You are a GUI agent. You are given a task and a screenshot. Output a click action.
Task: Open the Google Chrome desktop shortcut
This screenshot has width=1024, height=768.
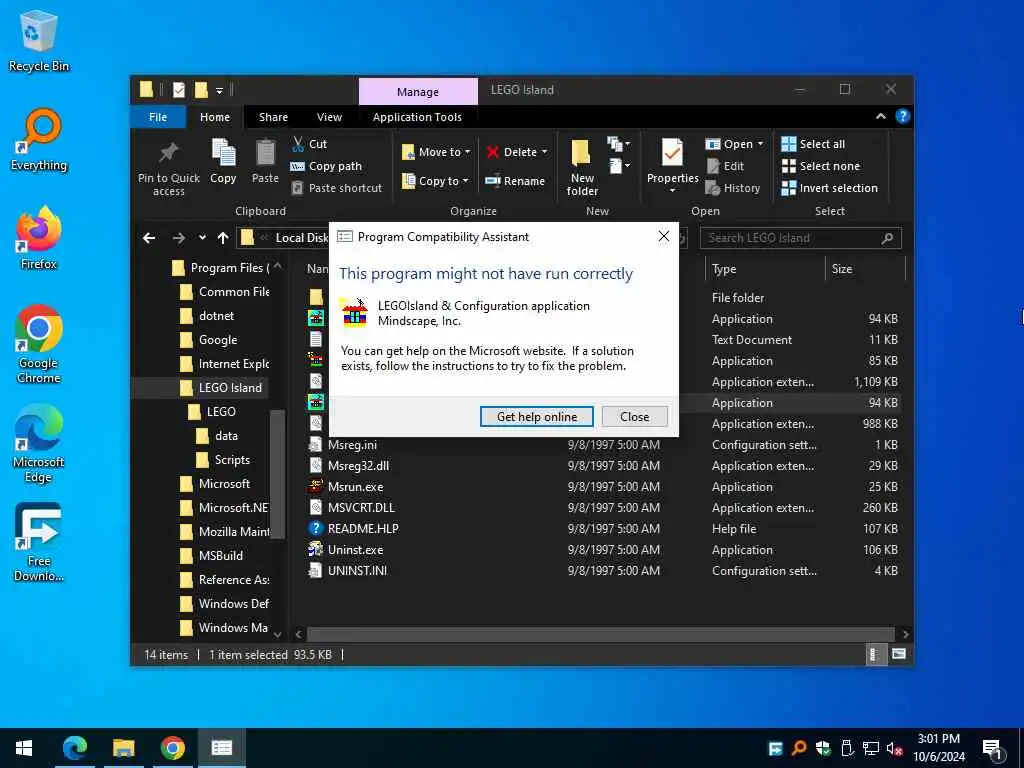[39, 344]
